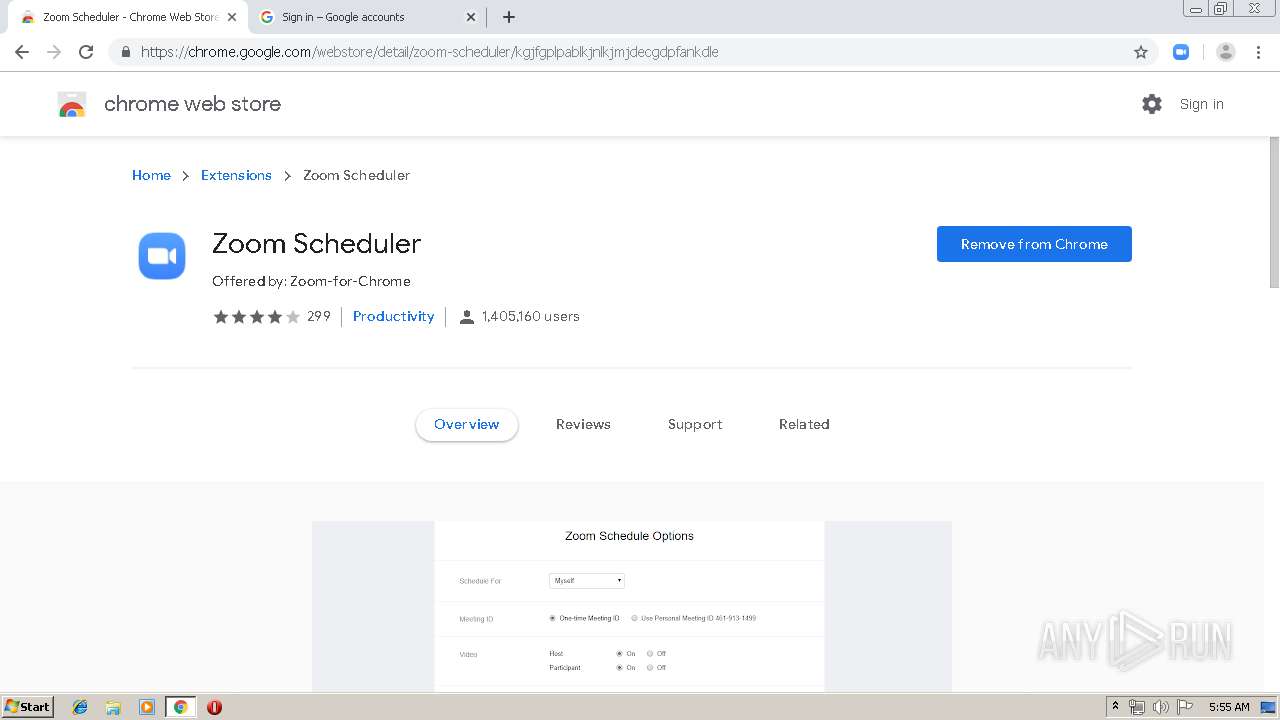1280x720 pixels.
Task: Reload the current page
Action: [86, 52]
